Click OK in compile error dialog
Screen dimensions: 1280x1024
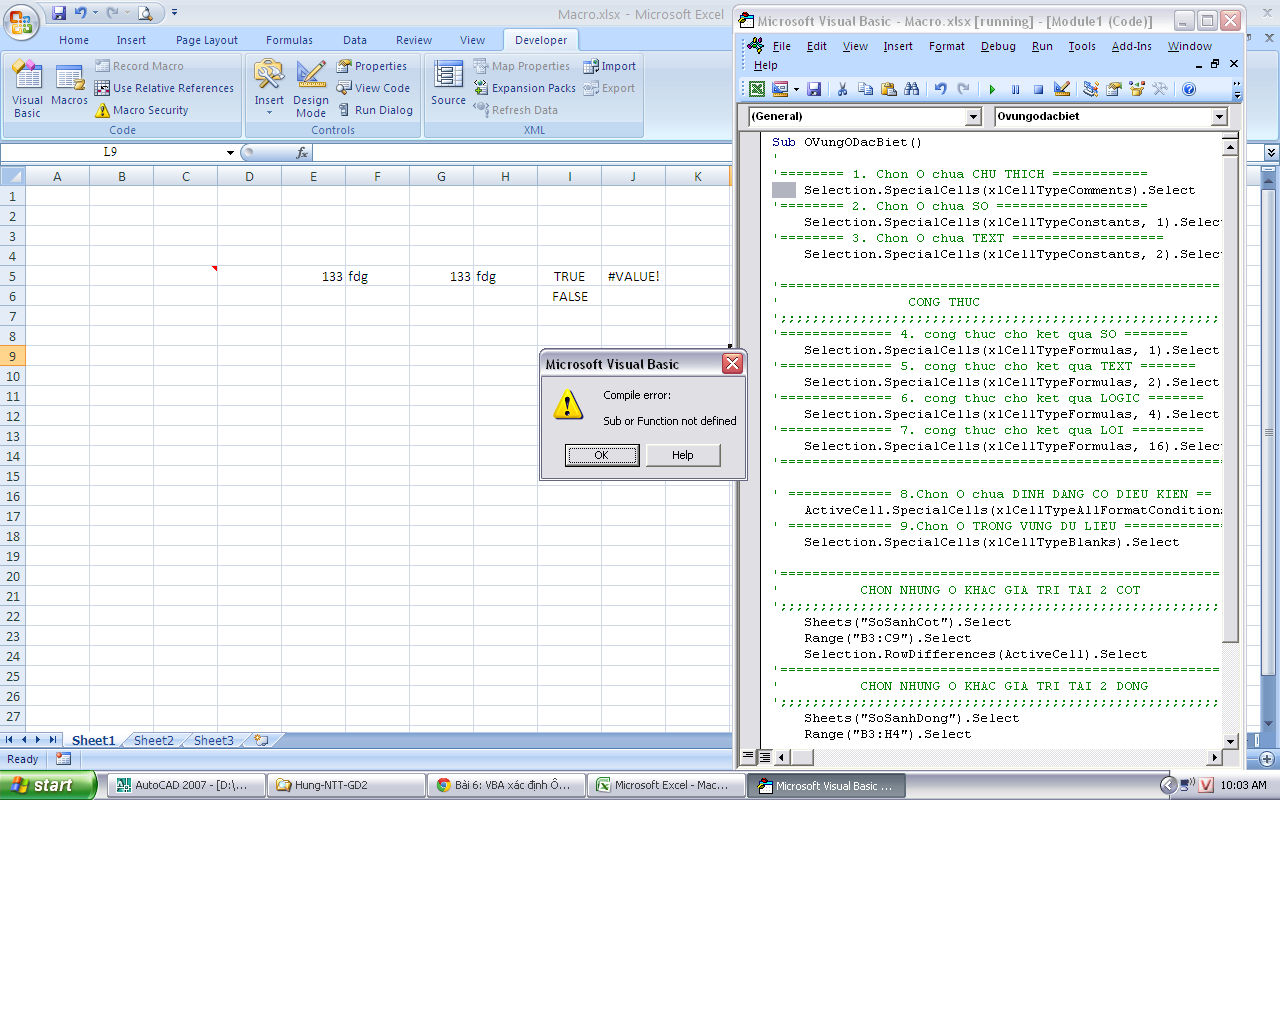tap(602, 455)
